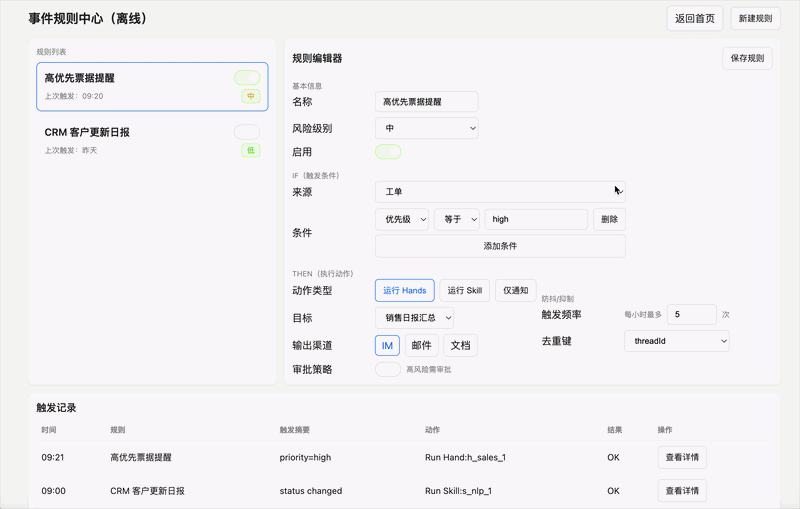
Task: Click '上次触发: 09:20' text
Action: point(74,96)
